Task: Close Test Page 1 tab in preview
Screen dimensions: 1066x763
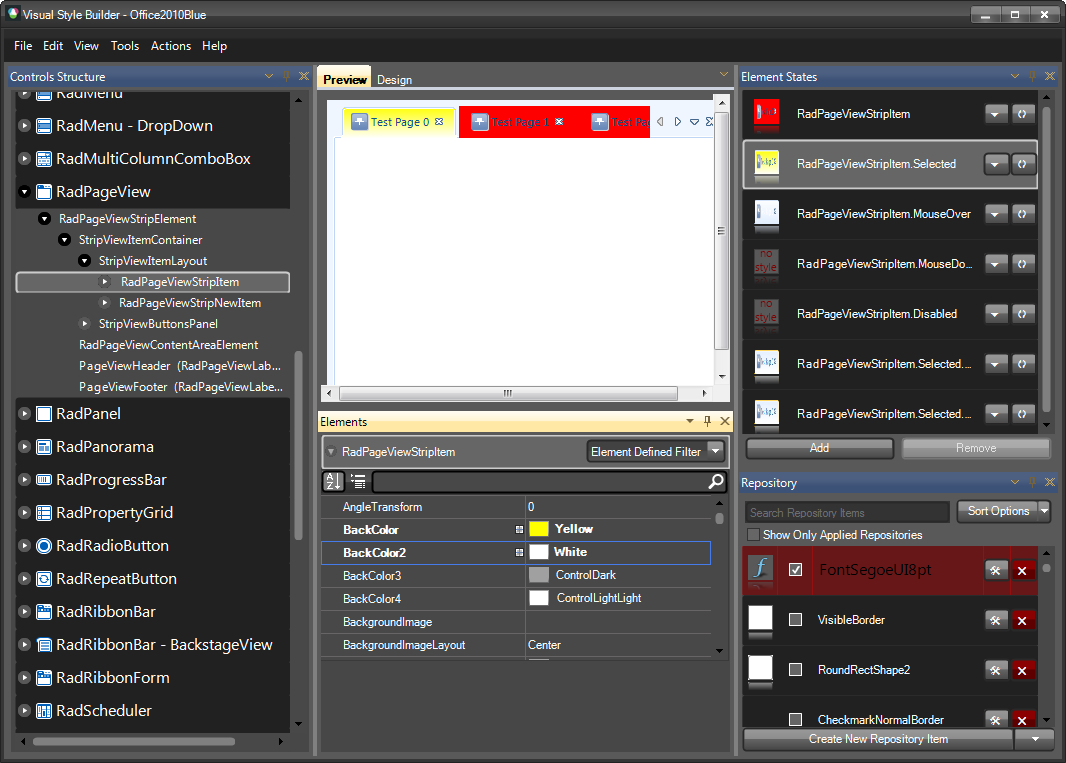Action: [559, 122]
